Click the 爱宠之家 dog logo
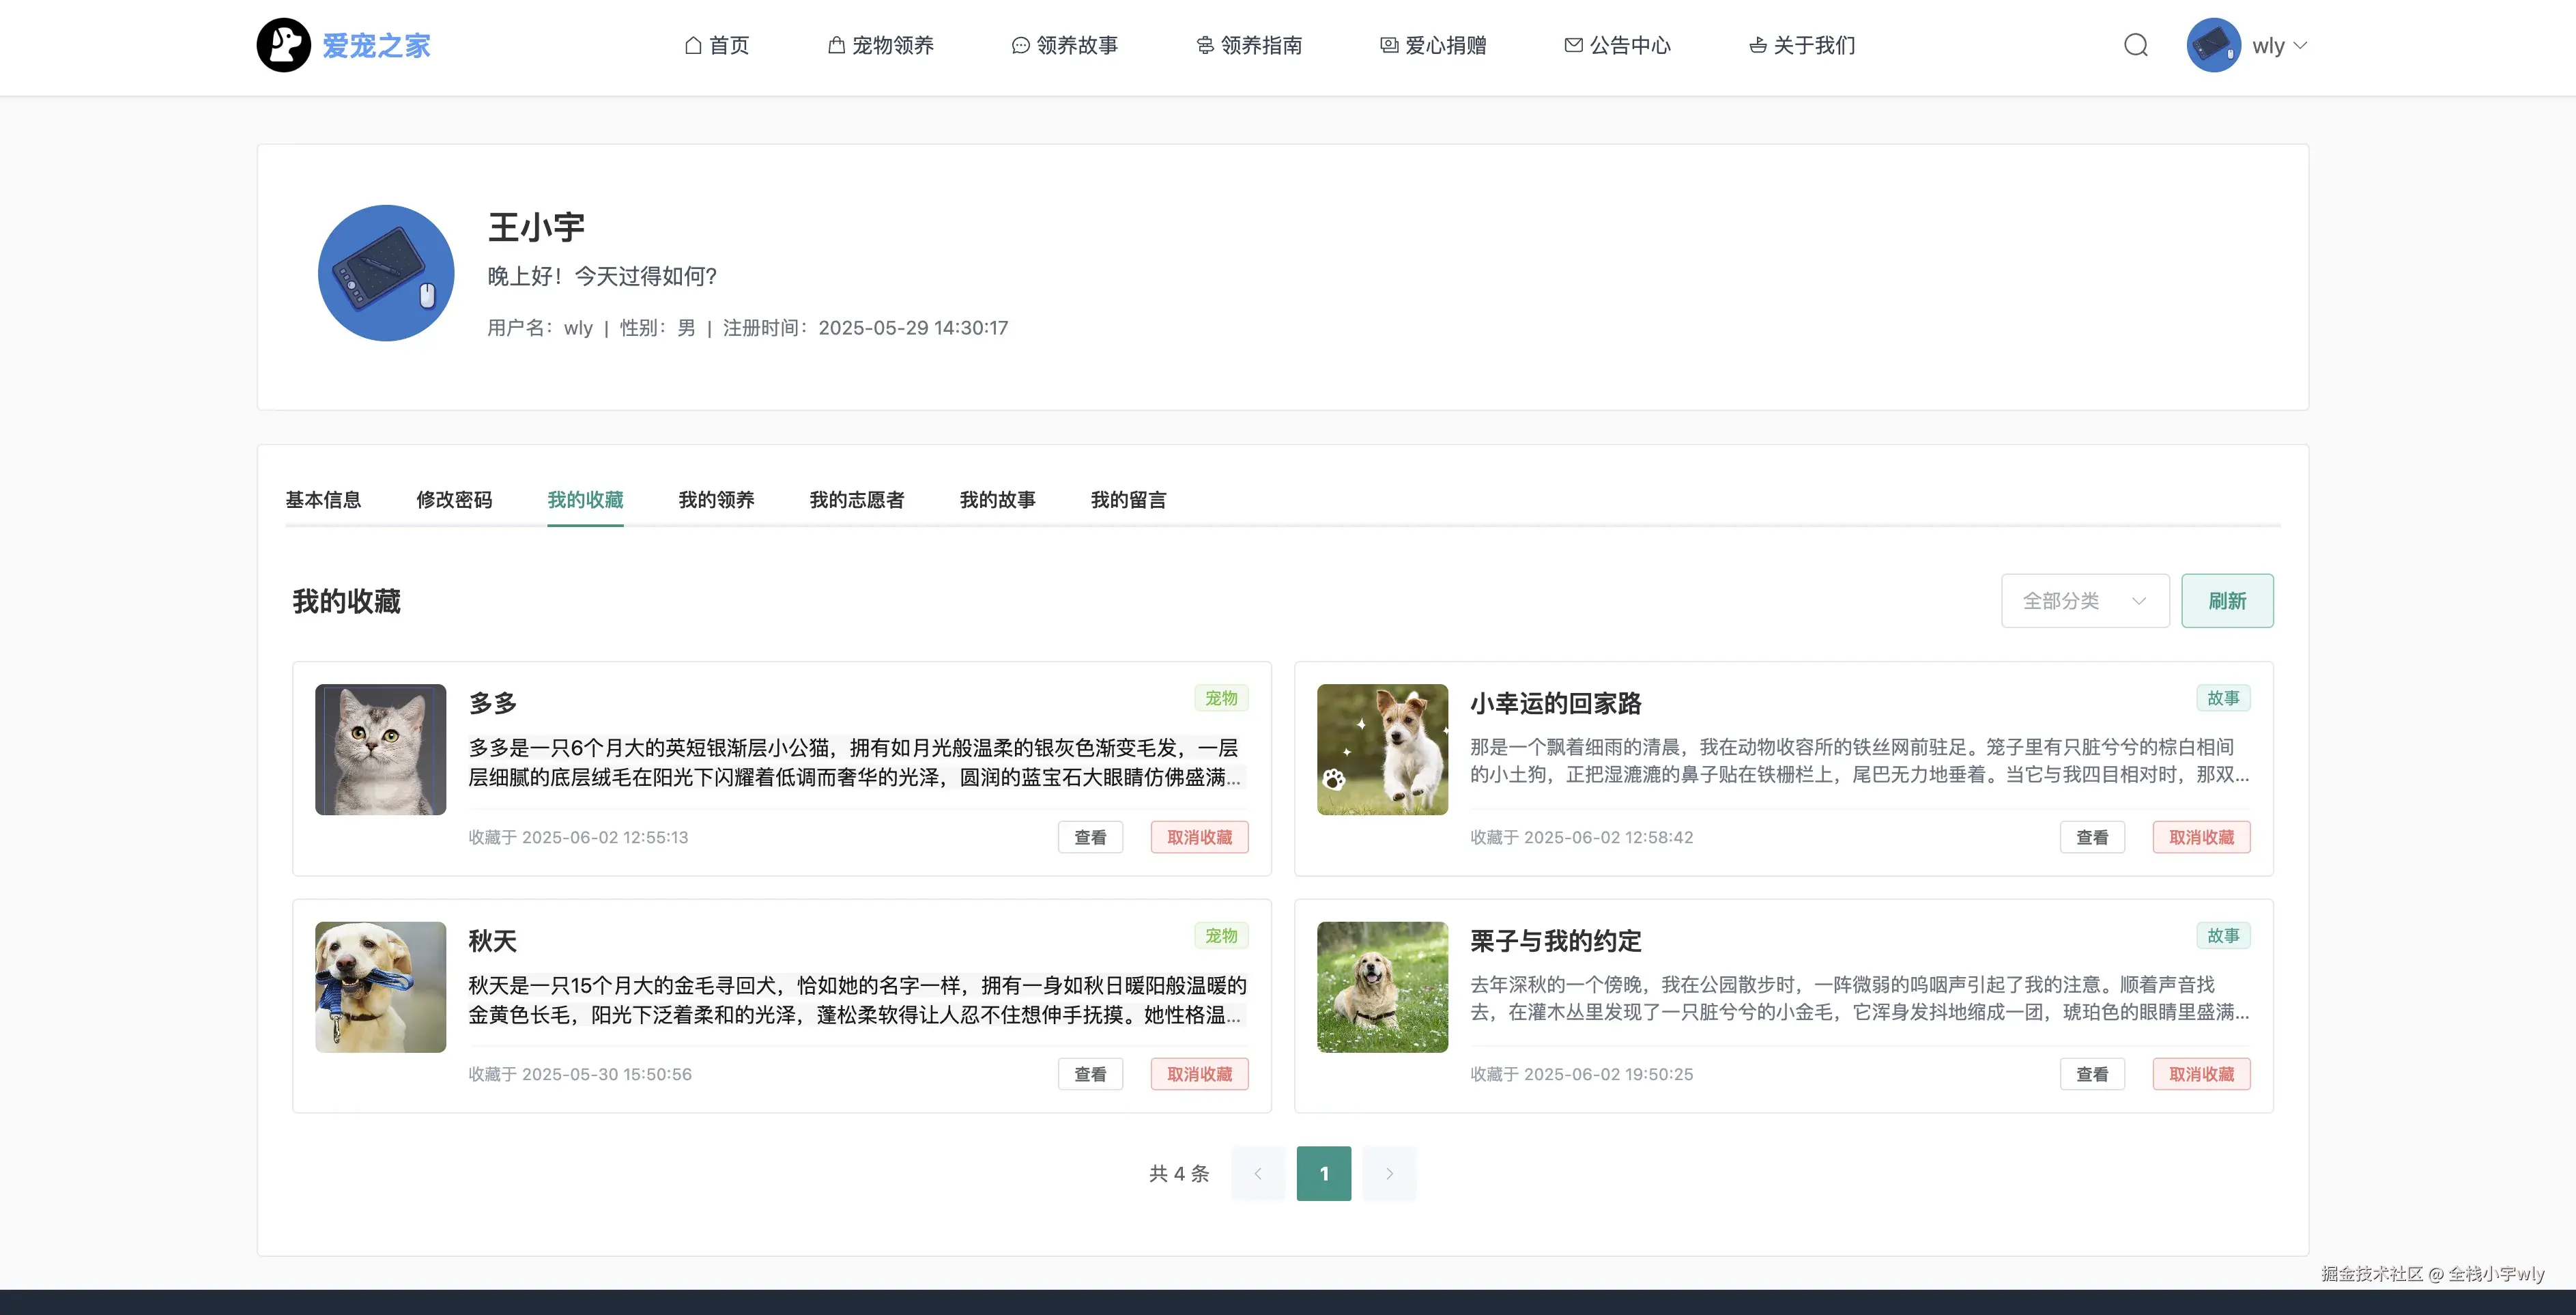The width and height of the screenshot is (2576, 1315). (x=283, y=45)
